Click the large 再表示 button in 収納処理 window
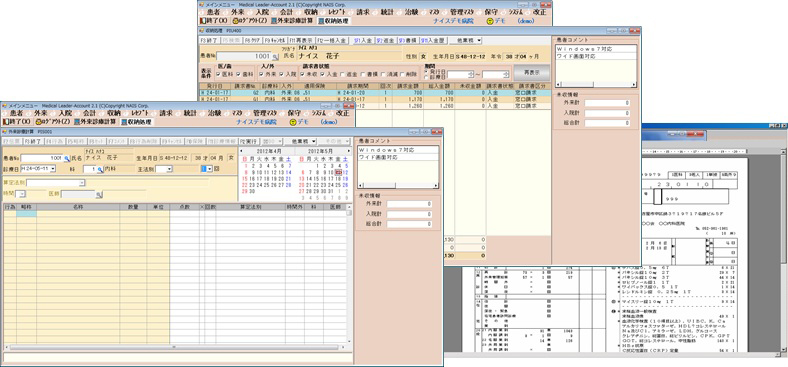788x367 pixels. (x=532, y=72)
